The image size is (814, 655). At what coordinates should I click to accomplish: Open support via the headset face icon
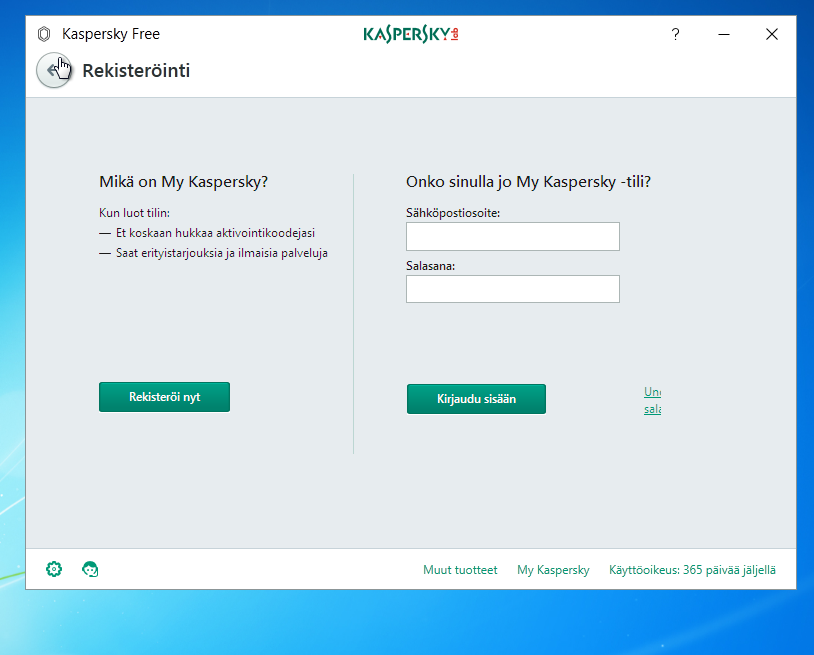coord(90,569)
